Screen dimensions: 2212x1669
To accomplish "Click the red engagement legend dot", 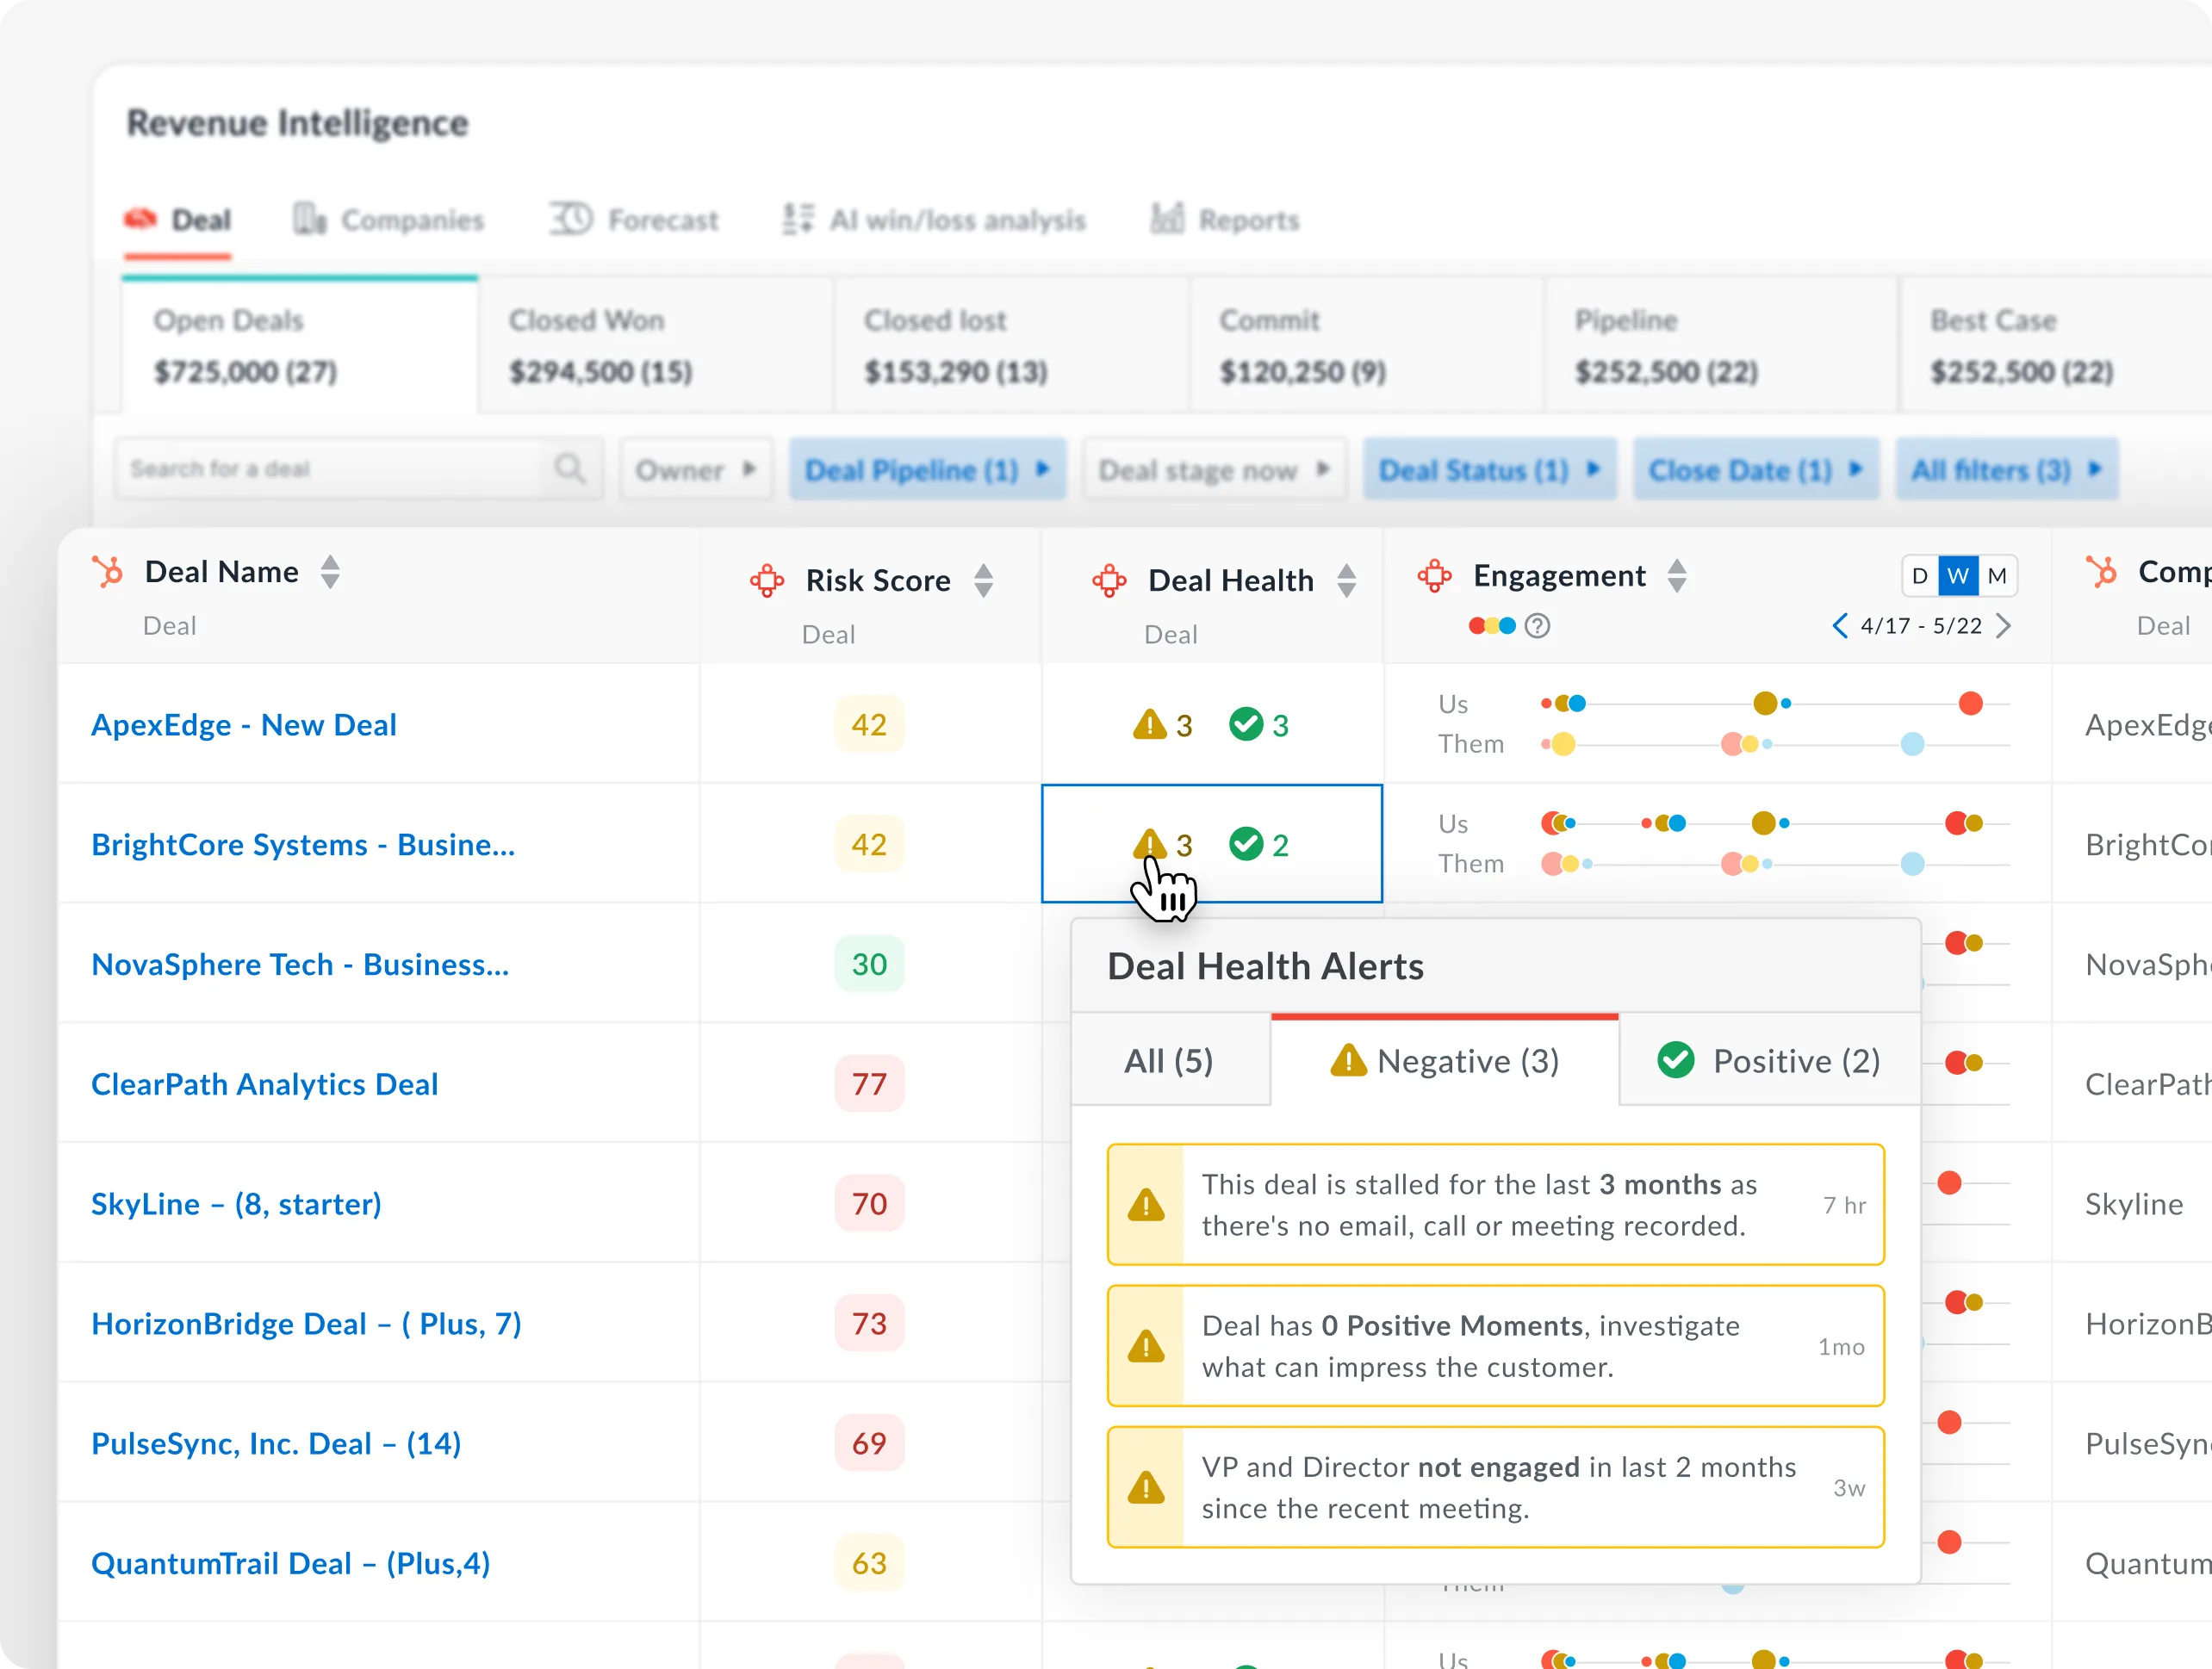I will pos(1477,626).
